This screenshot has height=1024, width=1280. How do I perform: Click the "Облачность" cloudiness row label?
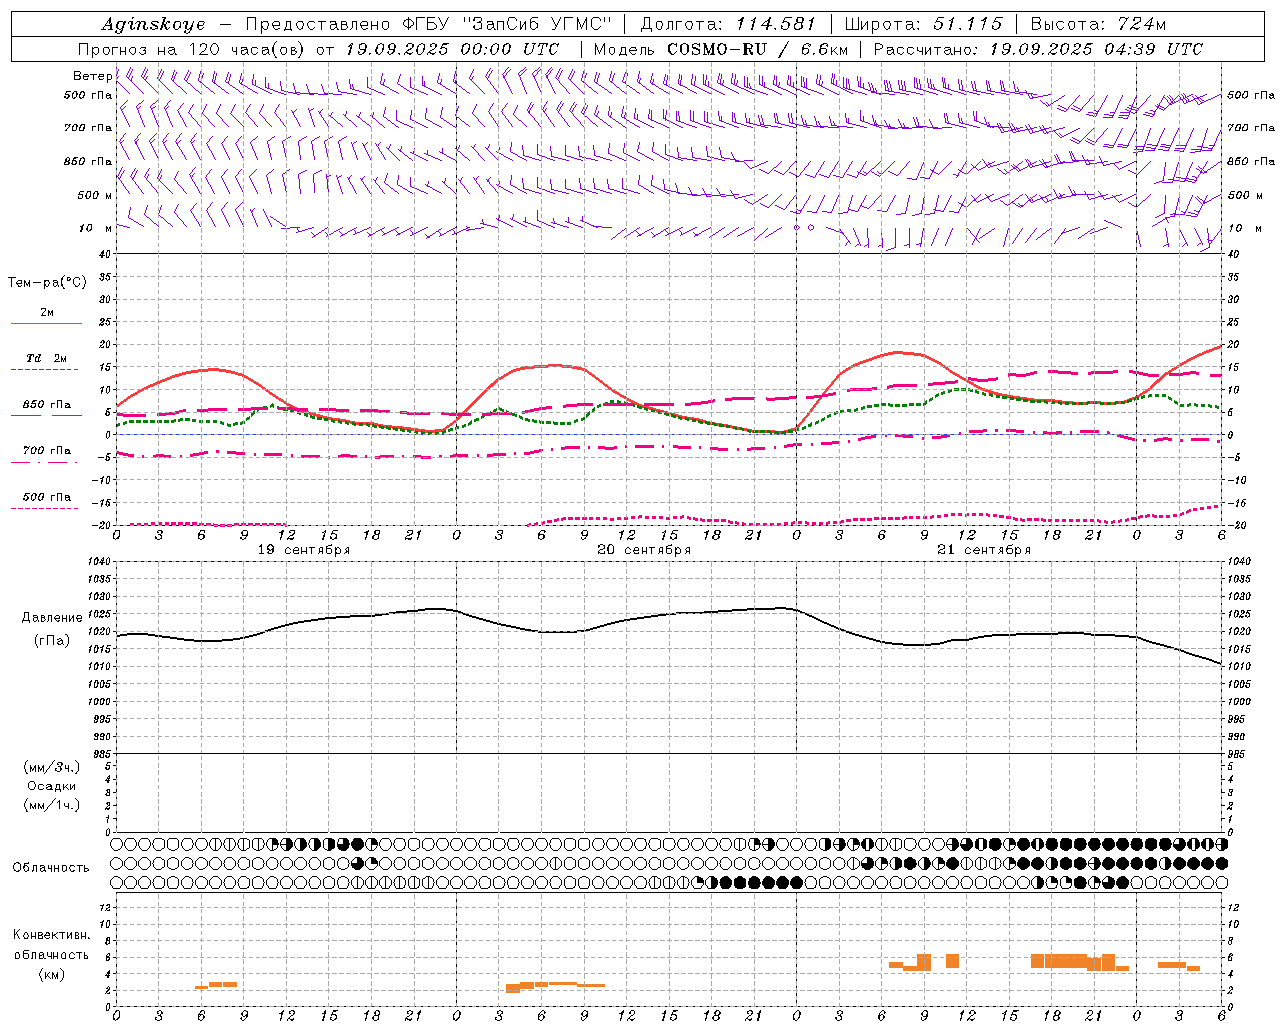[x=51, y=867]
